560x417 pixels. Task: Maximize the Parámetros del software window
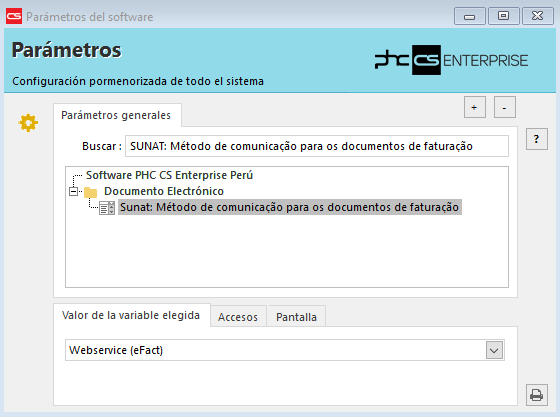point(504,16)
